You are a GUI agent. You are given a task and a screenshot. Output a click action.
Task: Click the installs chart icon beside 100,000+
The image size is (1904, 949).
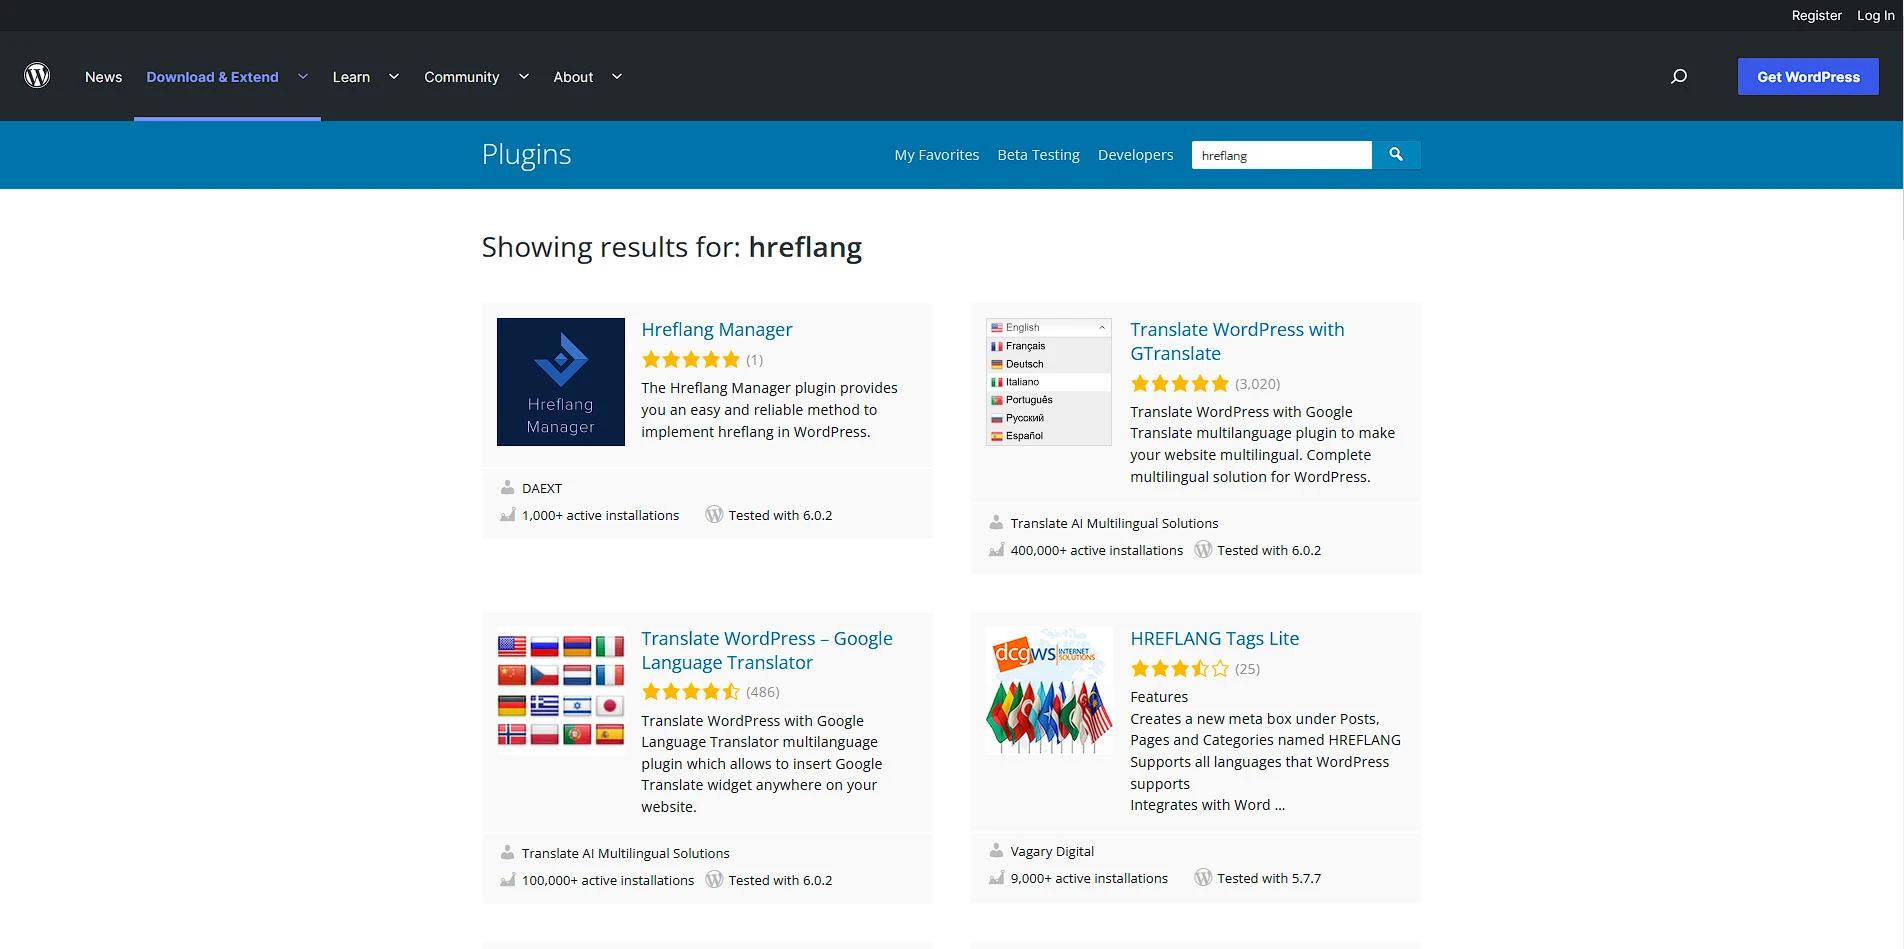(507, 880)
